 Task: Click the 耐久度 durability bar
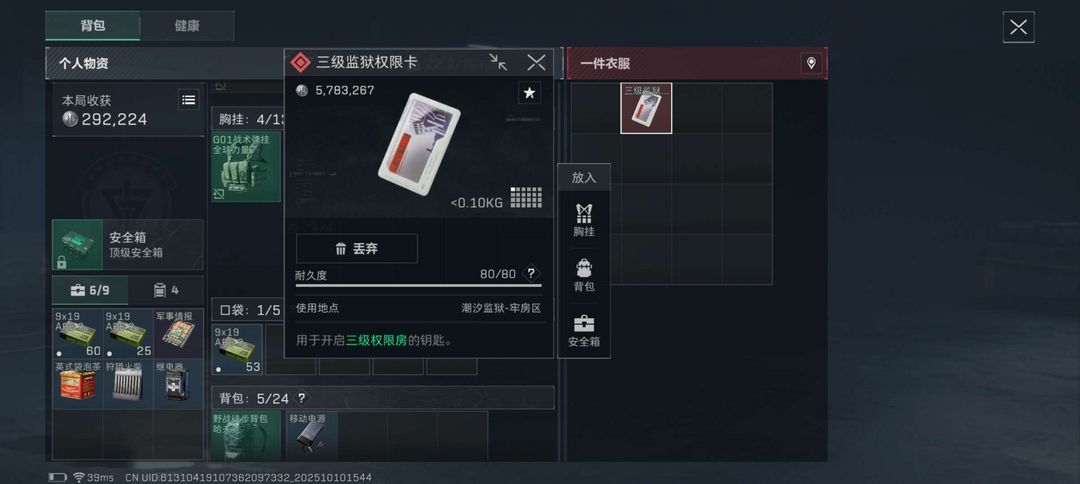(x=418, y=284)
